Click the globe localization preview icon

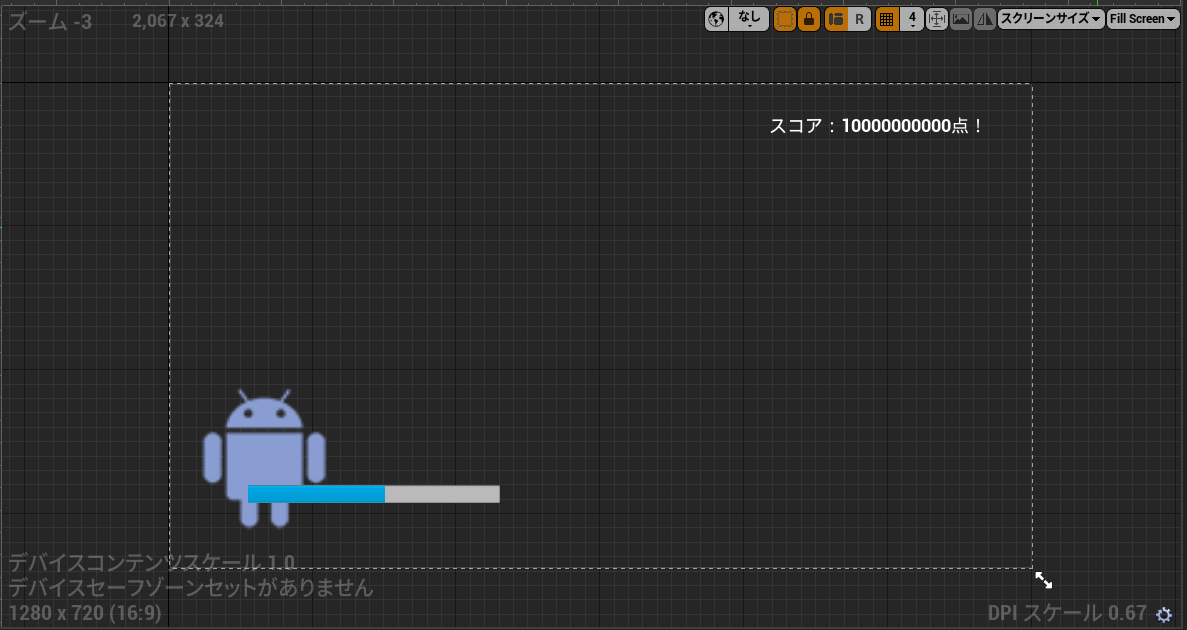coord(716,19)
